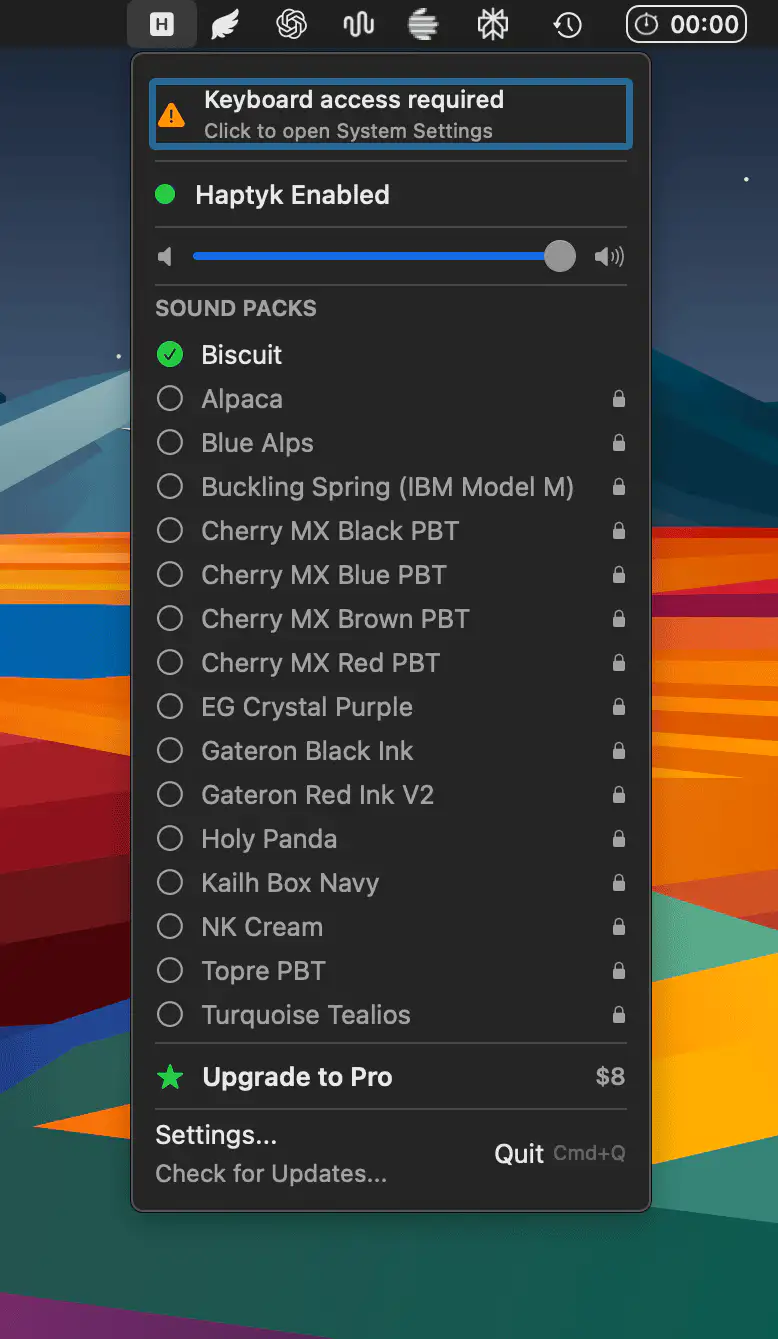Open the feather wing menu bar app

[225, 24]
